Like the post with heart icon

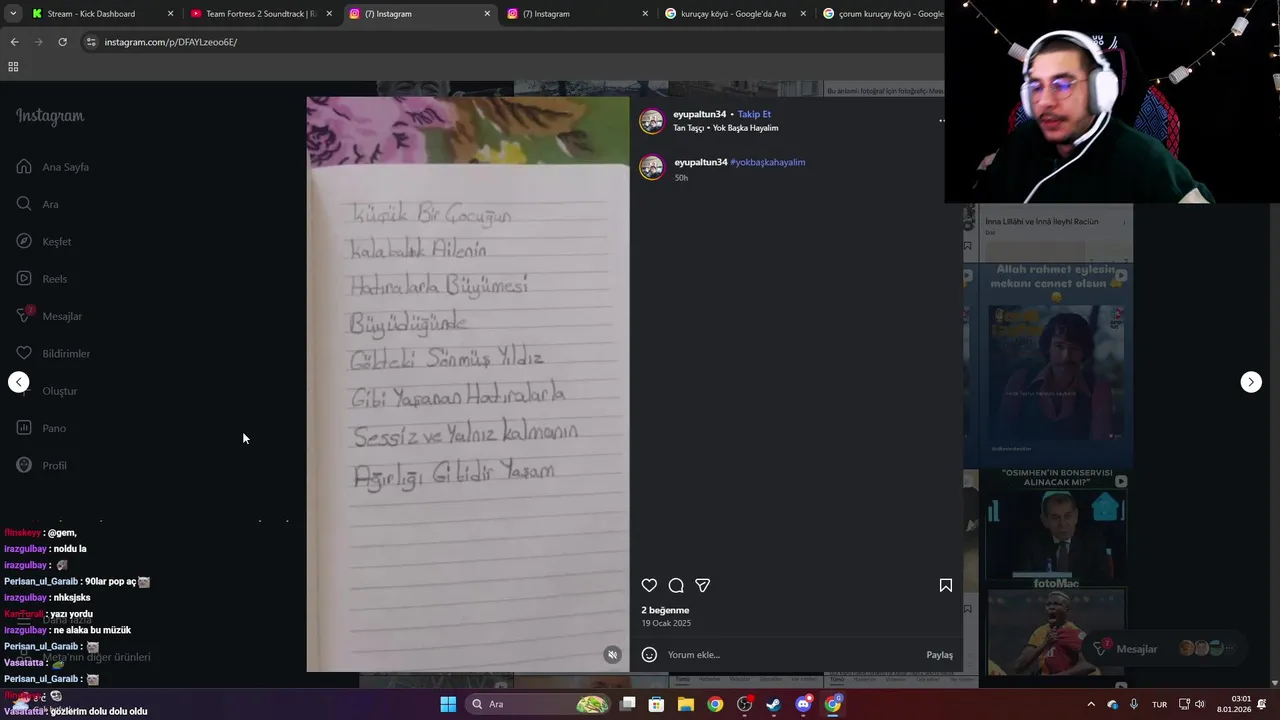pyautogui.click(x=649, y=585)
